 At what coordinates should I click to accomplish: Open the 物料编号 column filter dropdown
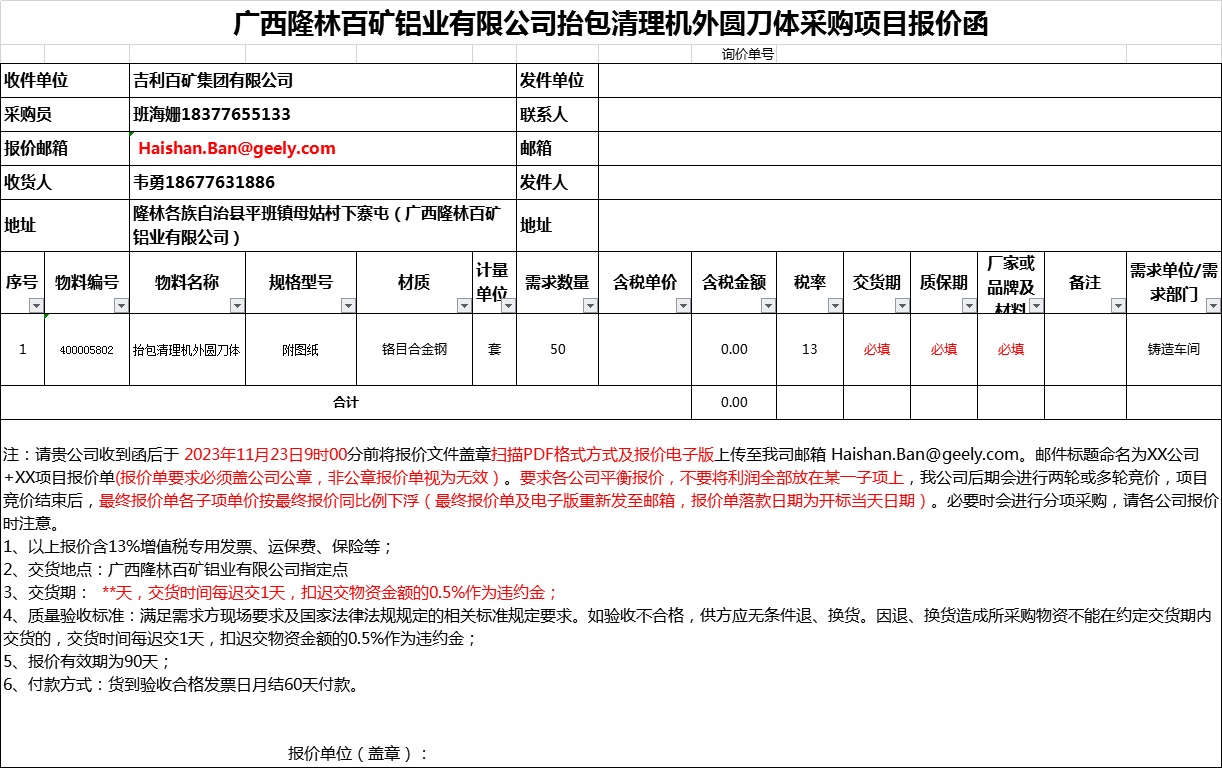(x=121, y=306)
